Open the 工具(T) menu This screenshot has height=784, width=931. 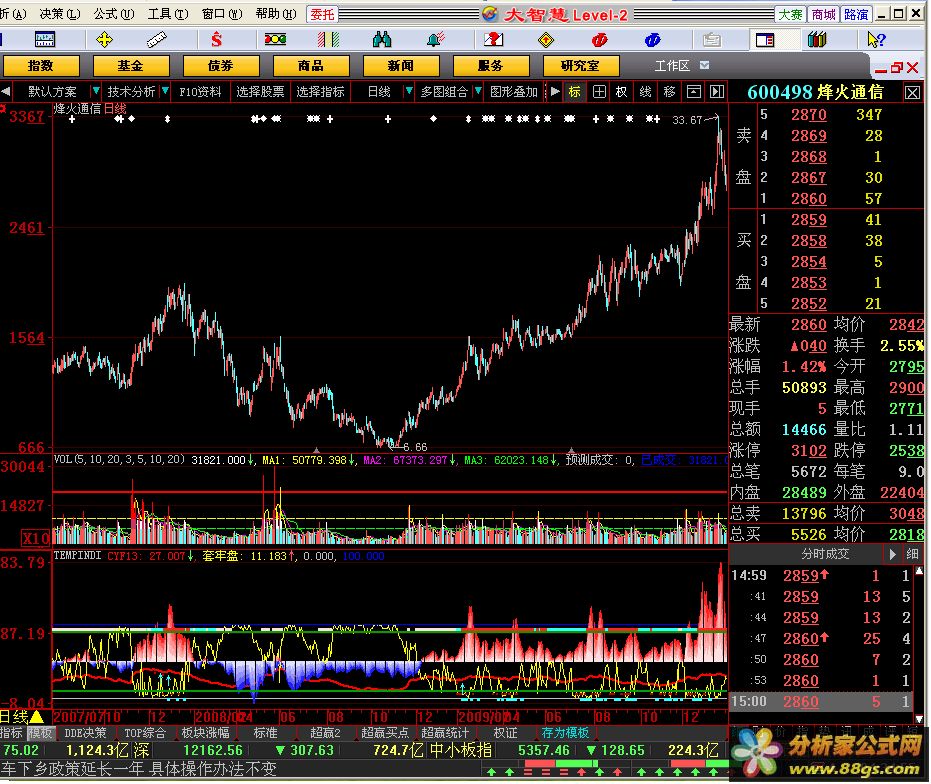tap(168, 14)
